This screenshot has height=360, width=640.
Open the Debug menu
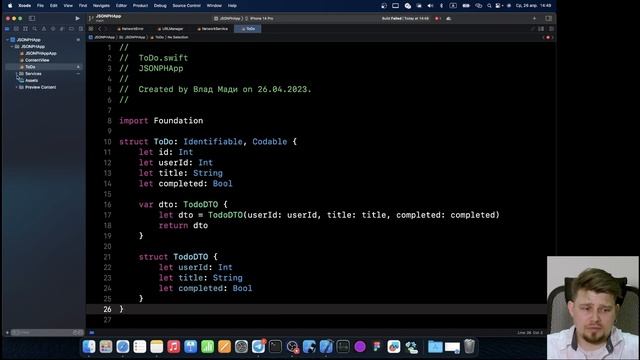coord(160,6)
